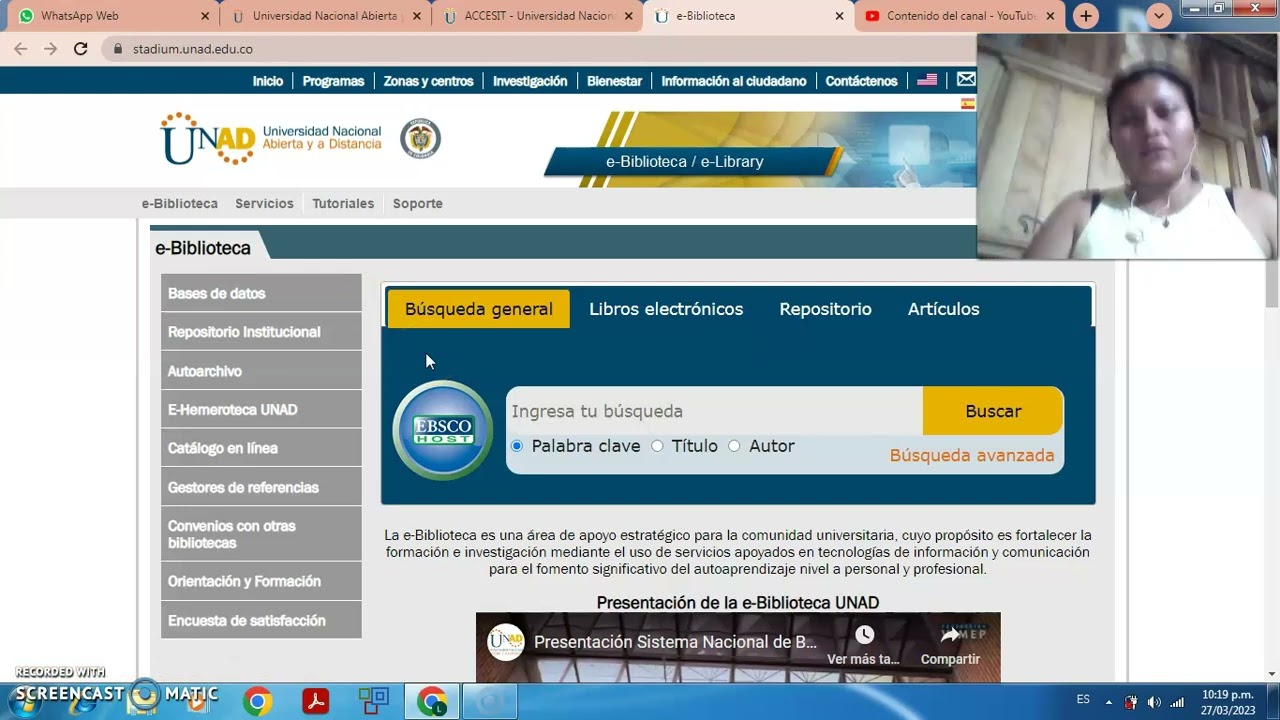Click the EBSCO Host logo
The image size is (1280, 720).
[443, 431]
